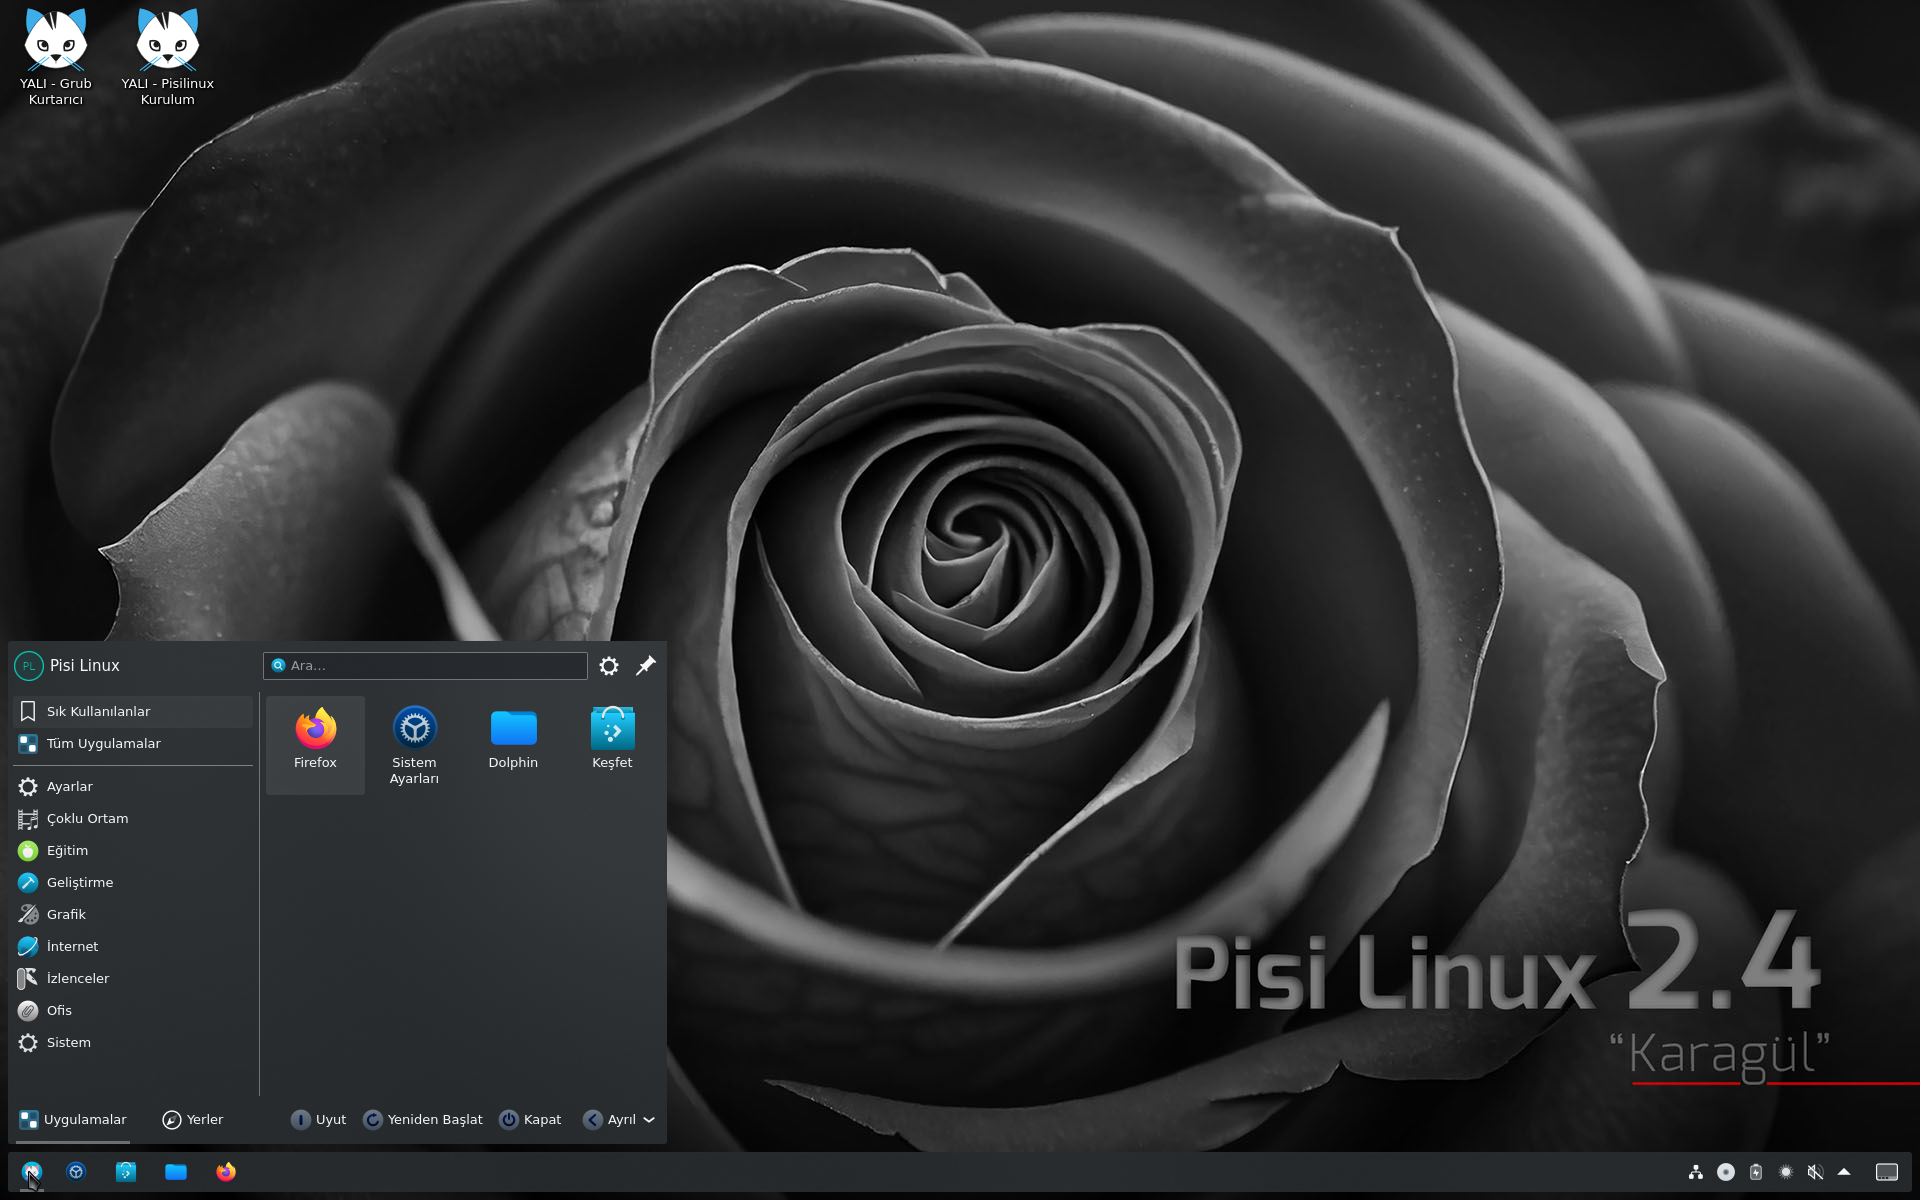Click the Uyut sleep button
Screen dimensions: 1920x1200
point(319,1120)
